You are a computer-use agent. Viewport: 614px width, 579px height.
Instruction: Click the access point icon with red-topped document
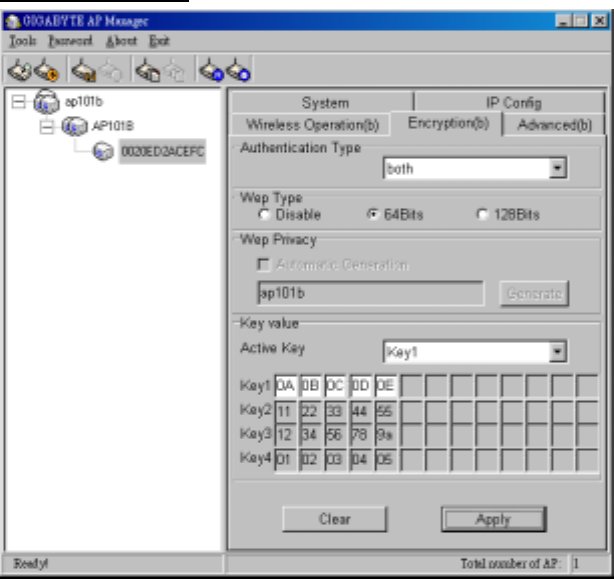148,70
